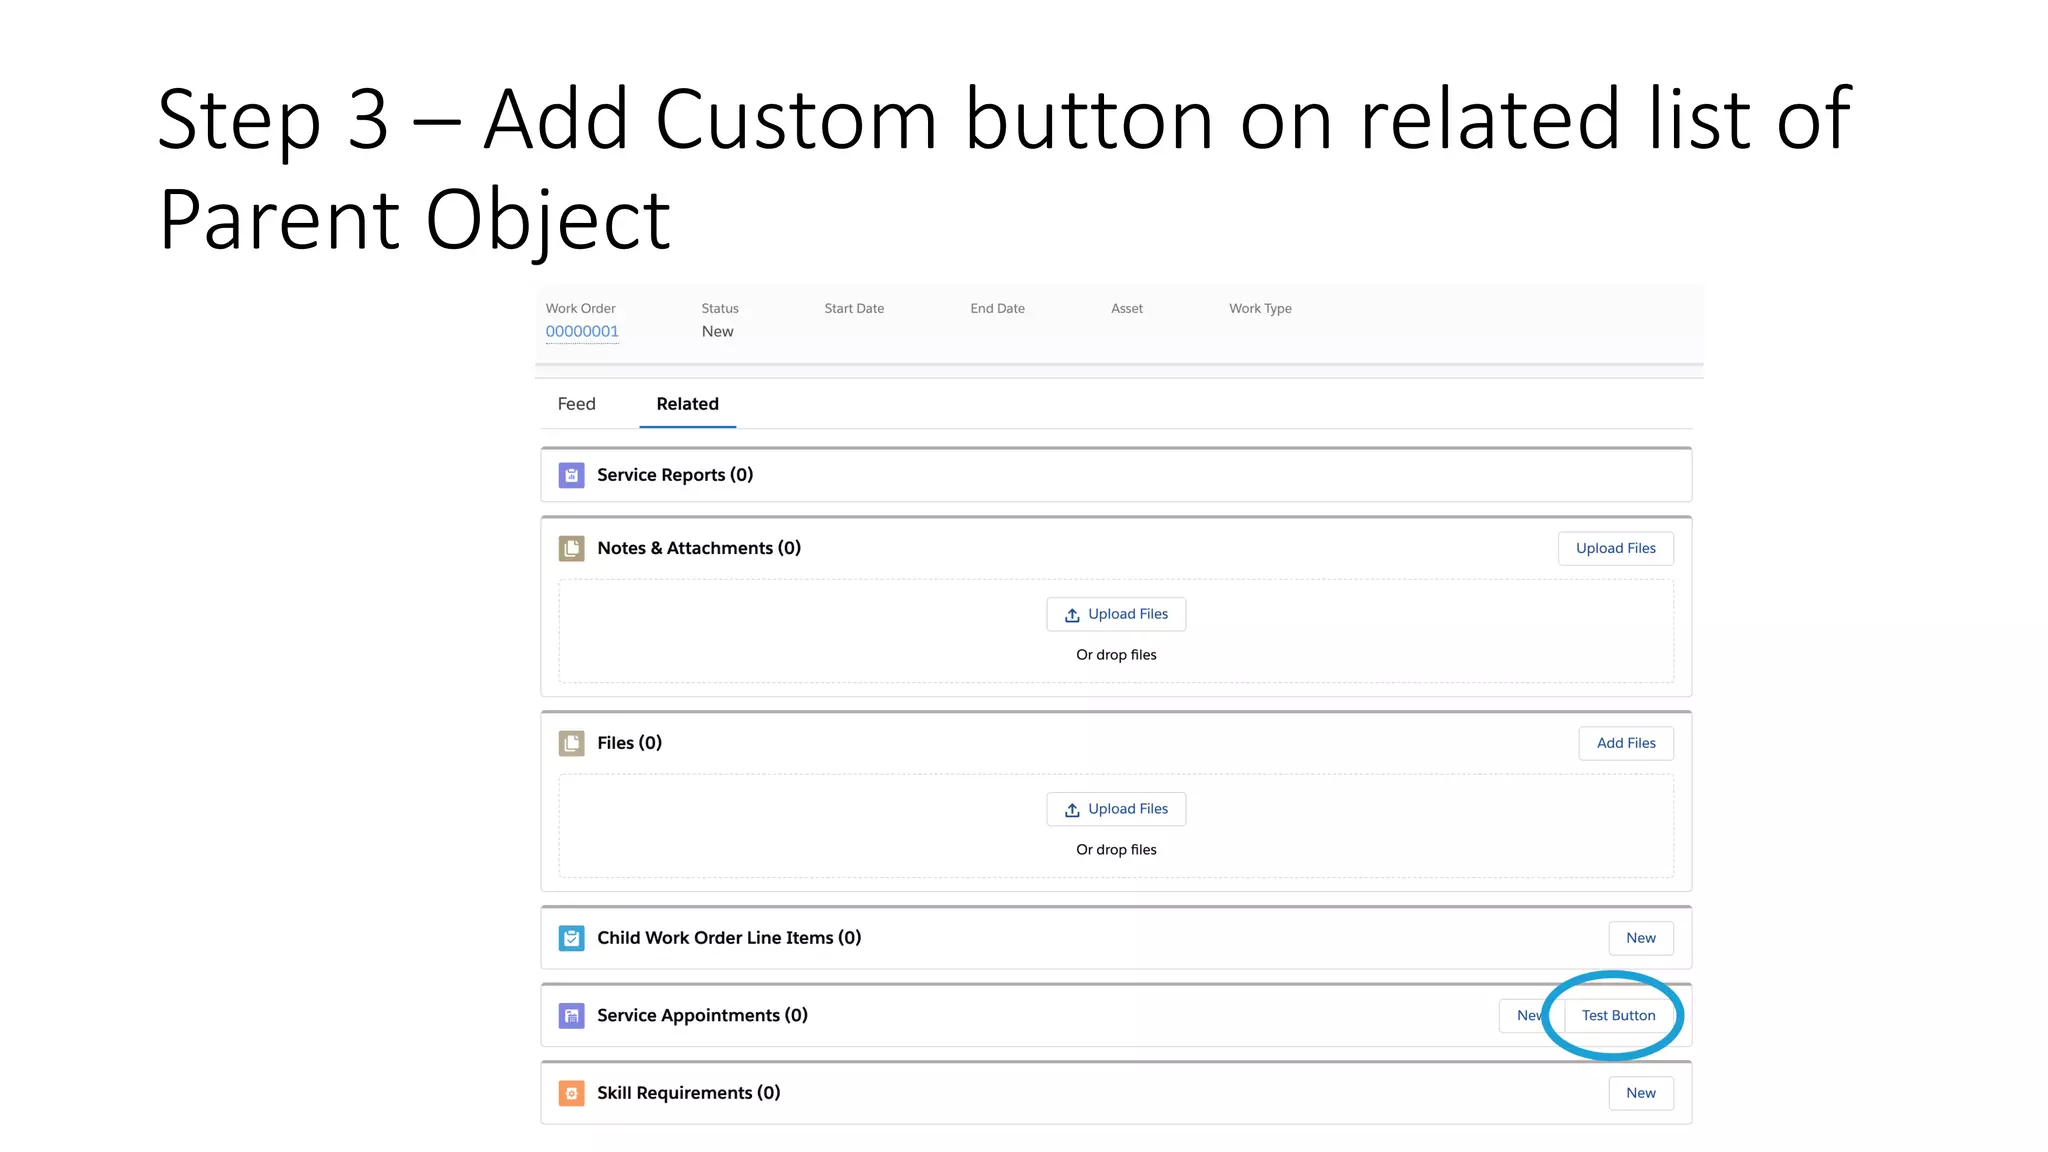Screen dimensions: 2048x1152
Task: Open the Notes & Attachments (0) list
Action: pyautogui.click(x=699, y=548)
